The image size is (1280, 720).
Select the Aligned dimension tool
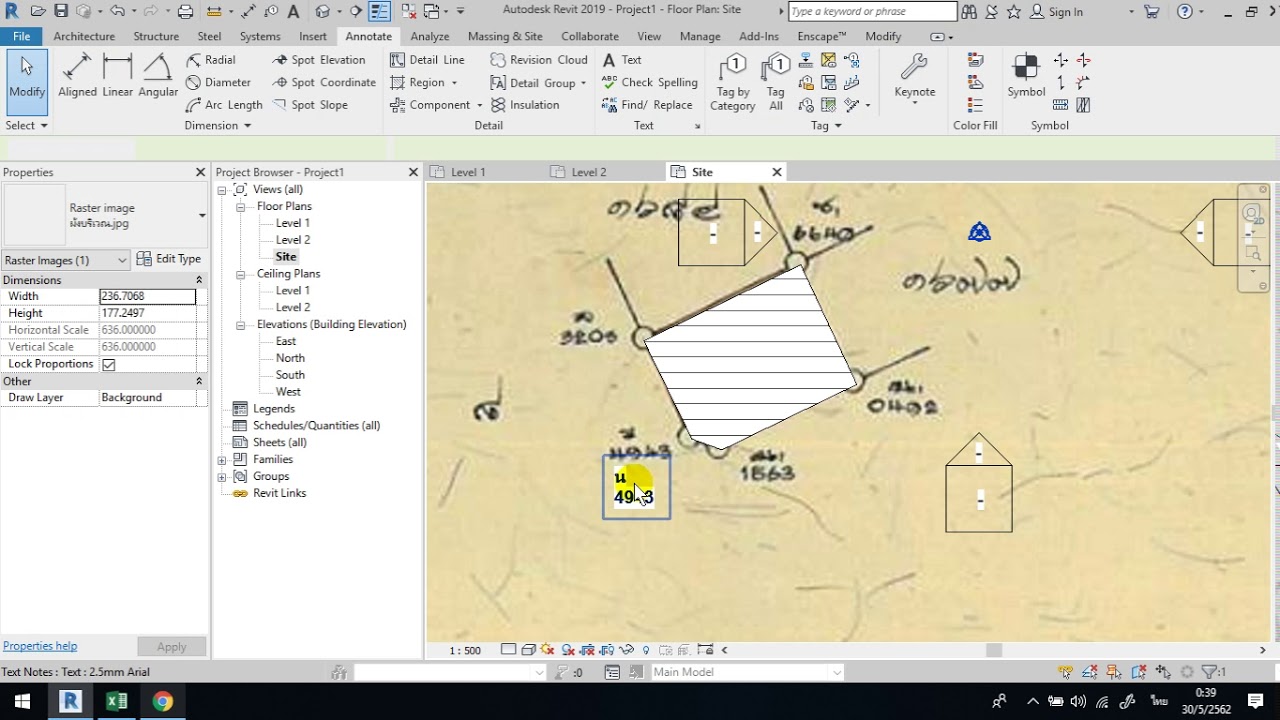(77, 76)
